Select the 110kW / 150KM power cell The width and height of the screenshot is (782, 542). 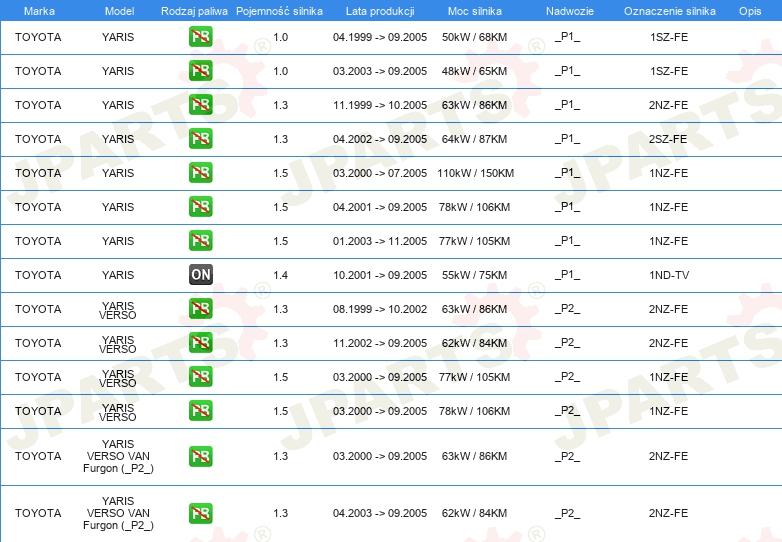pyautogui.click(x=475, y=173)
